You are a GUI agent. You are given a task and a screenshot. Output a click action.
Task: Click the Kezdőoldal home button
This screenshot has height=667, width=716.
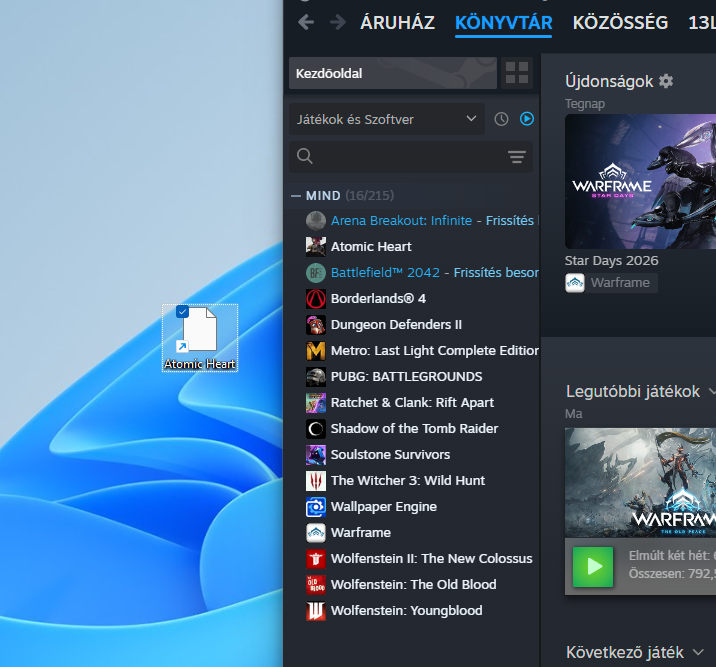point(392,73)
